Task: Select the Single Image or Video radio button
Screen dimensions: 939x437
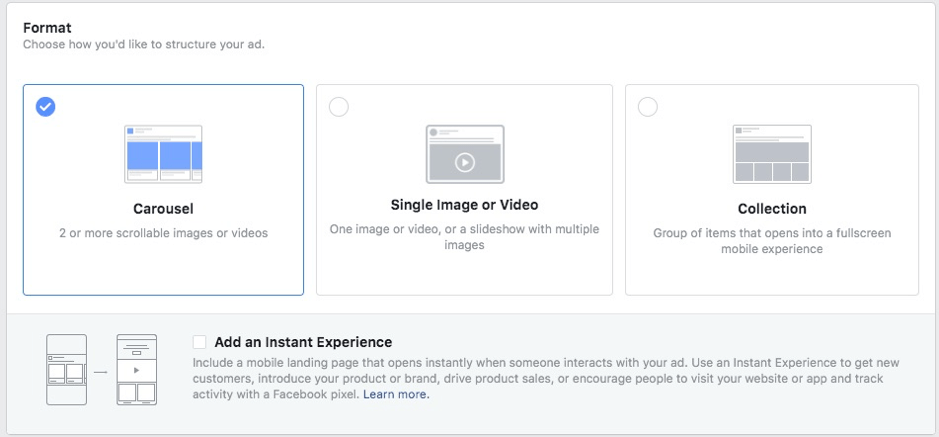Action: (338, 107)
